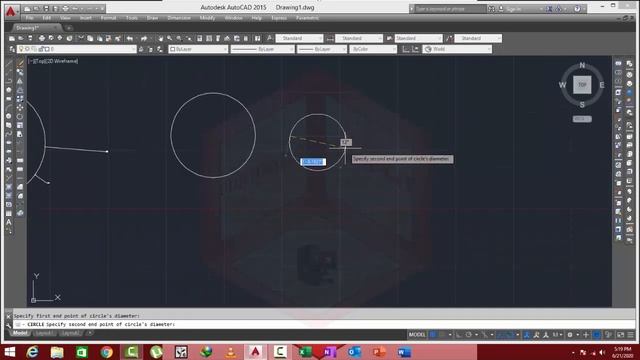Click the dynamic input diameter value box
The image size is (640, 360).
tap(313, 162)
